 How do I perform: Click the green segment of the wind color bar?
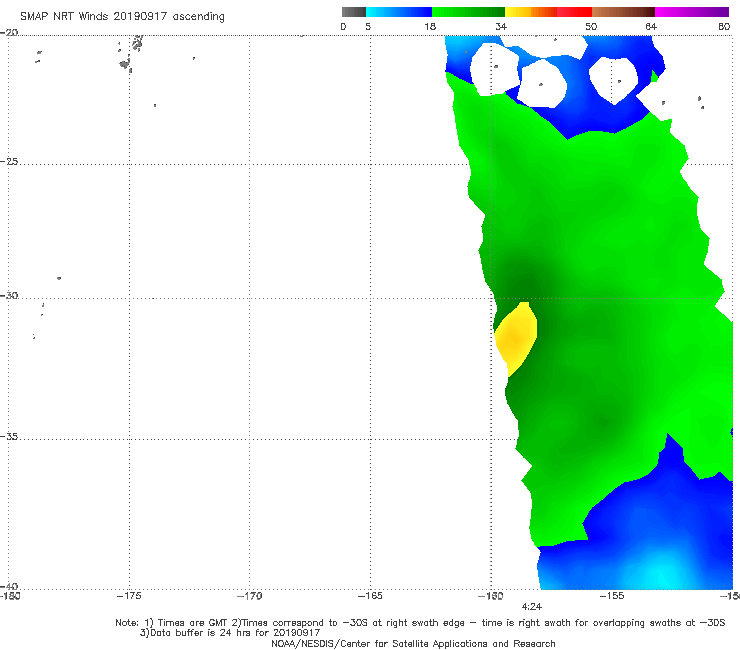pyautogui.click(x=468, y=12)
